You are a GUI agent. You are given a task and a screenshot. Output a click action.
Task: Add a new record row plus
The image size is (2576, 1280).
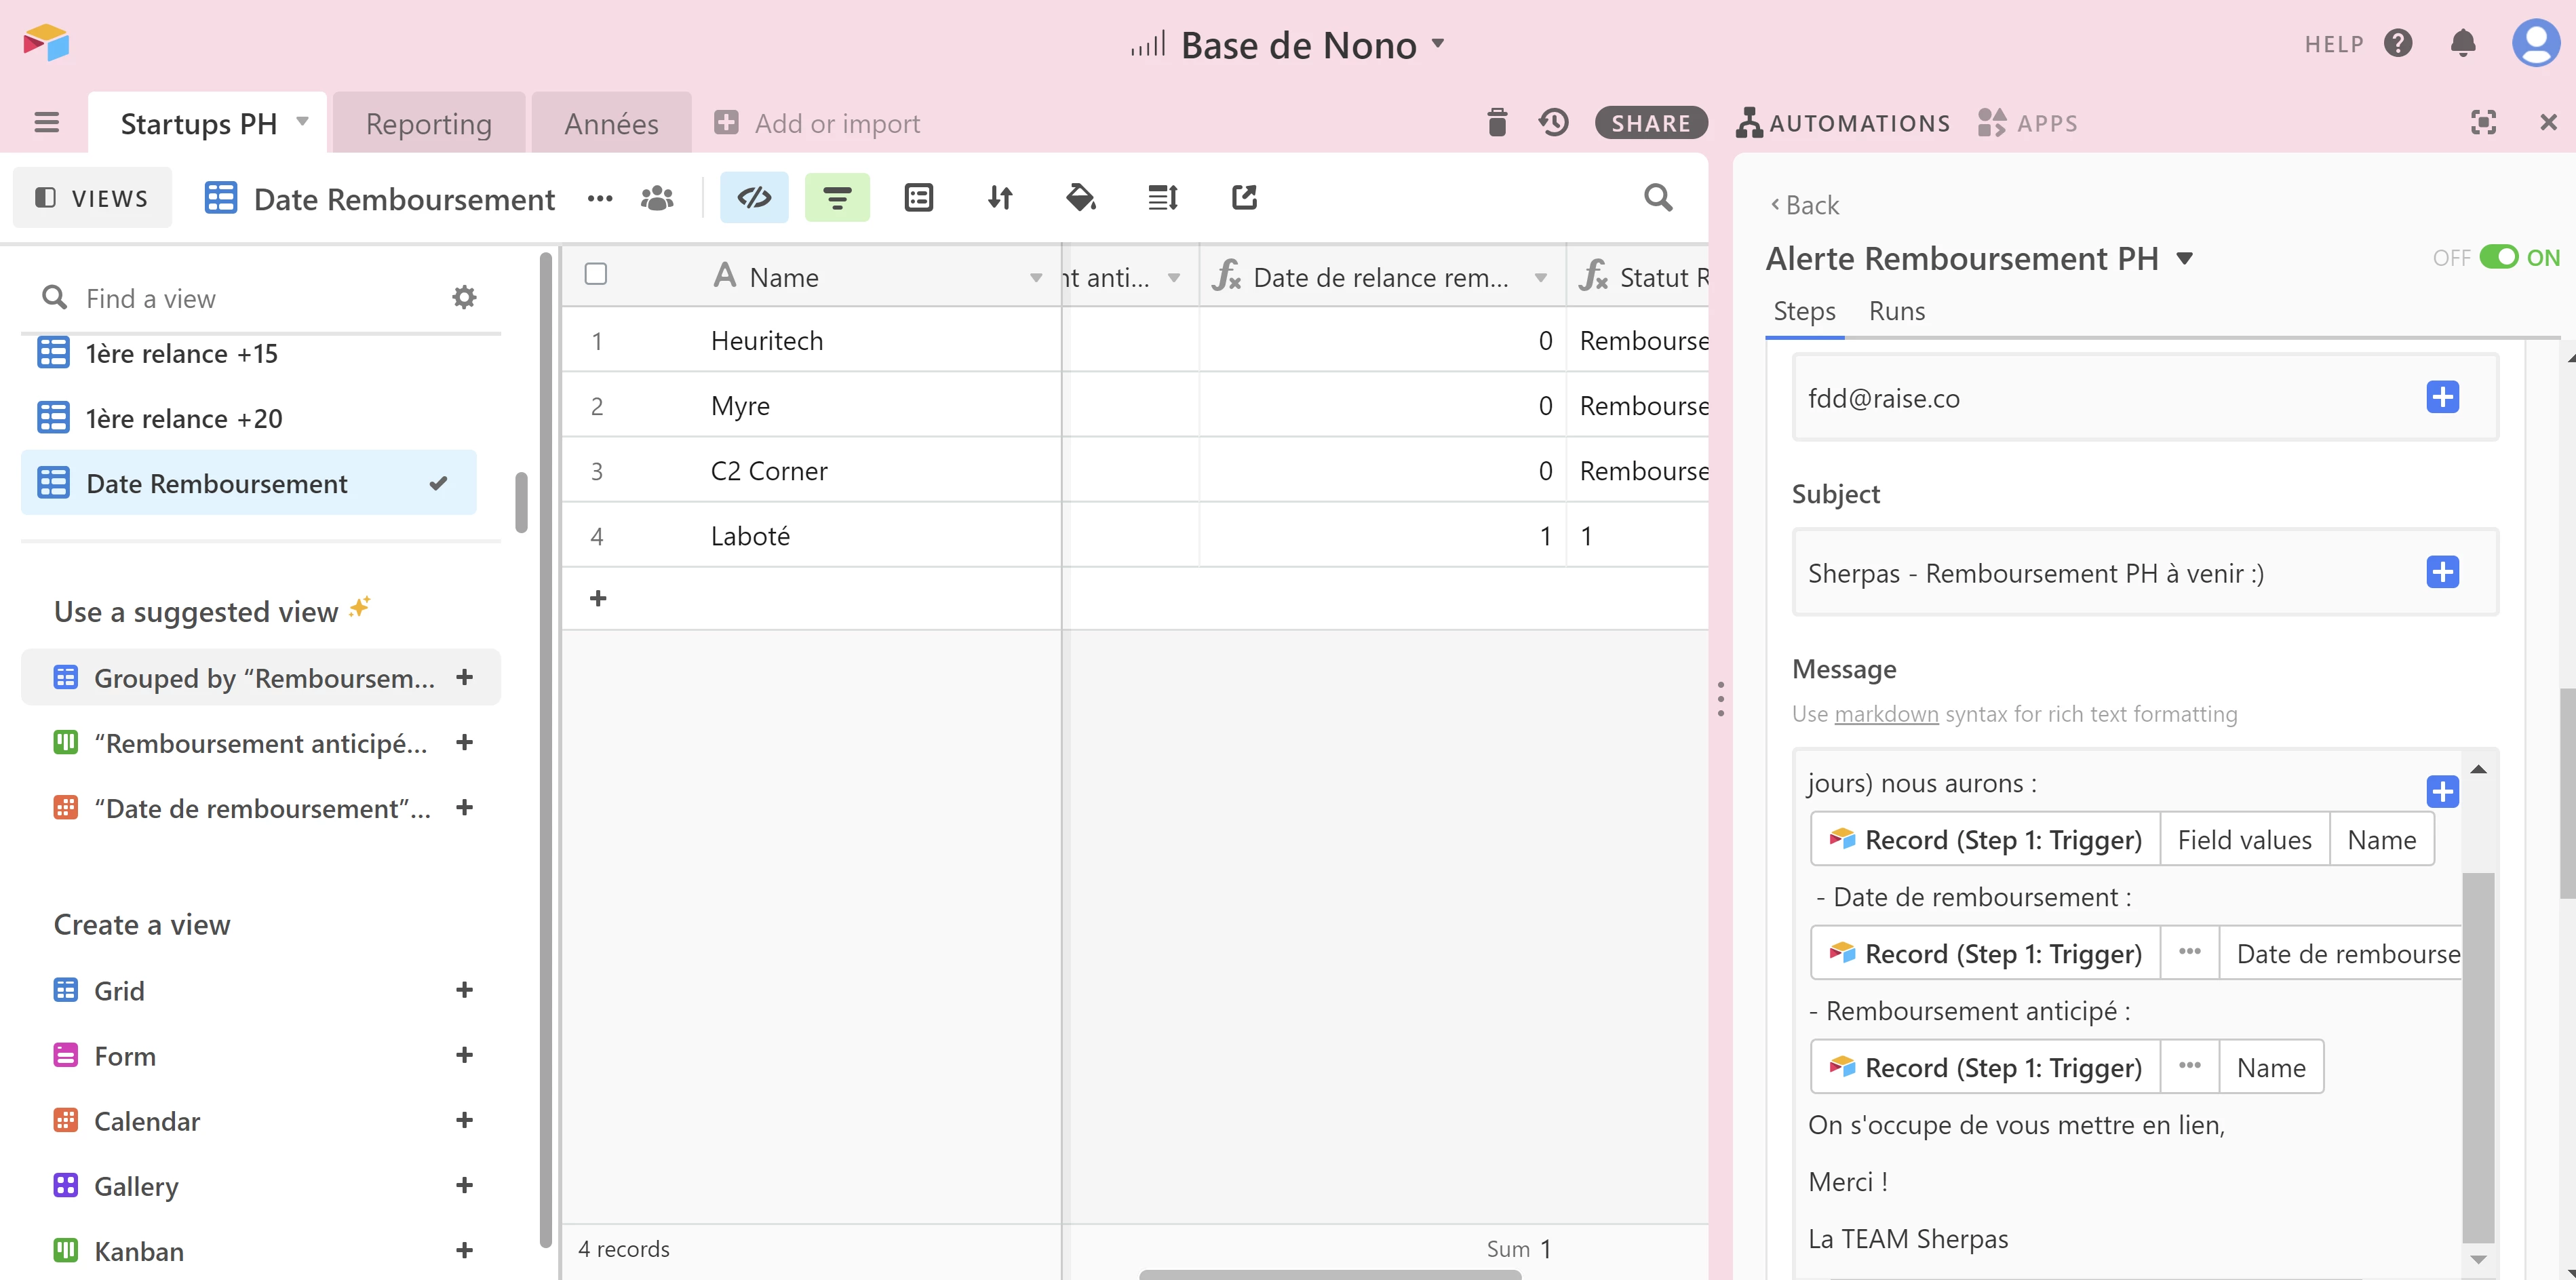tap(598, 598)
